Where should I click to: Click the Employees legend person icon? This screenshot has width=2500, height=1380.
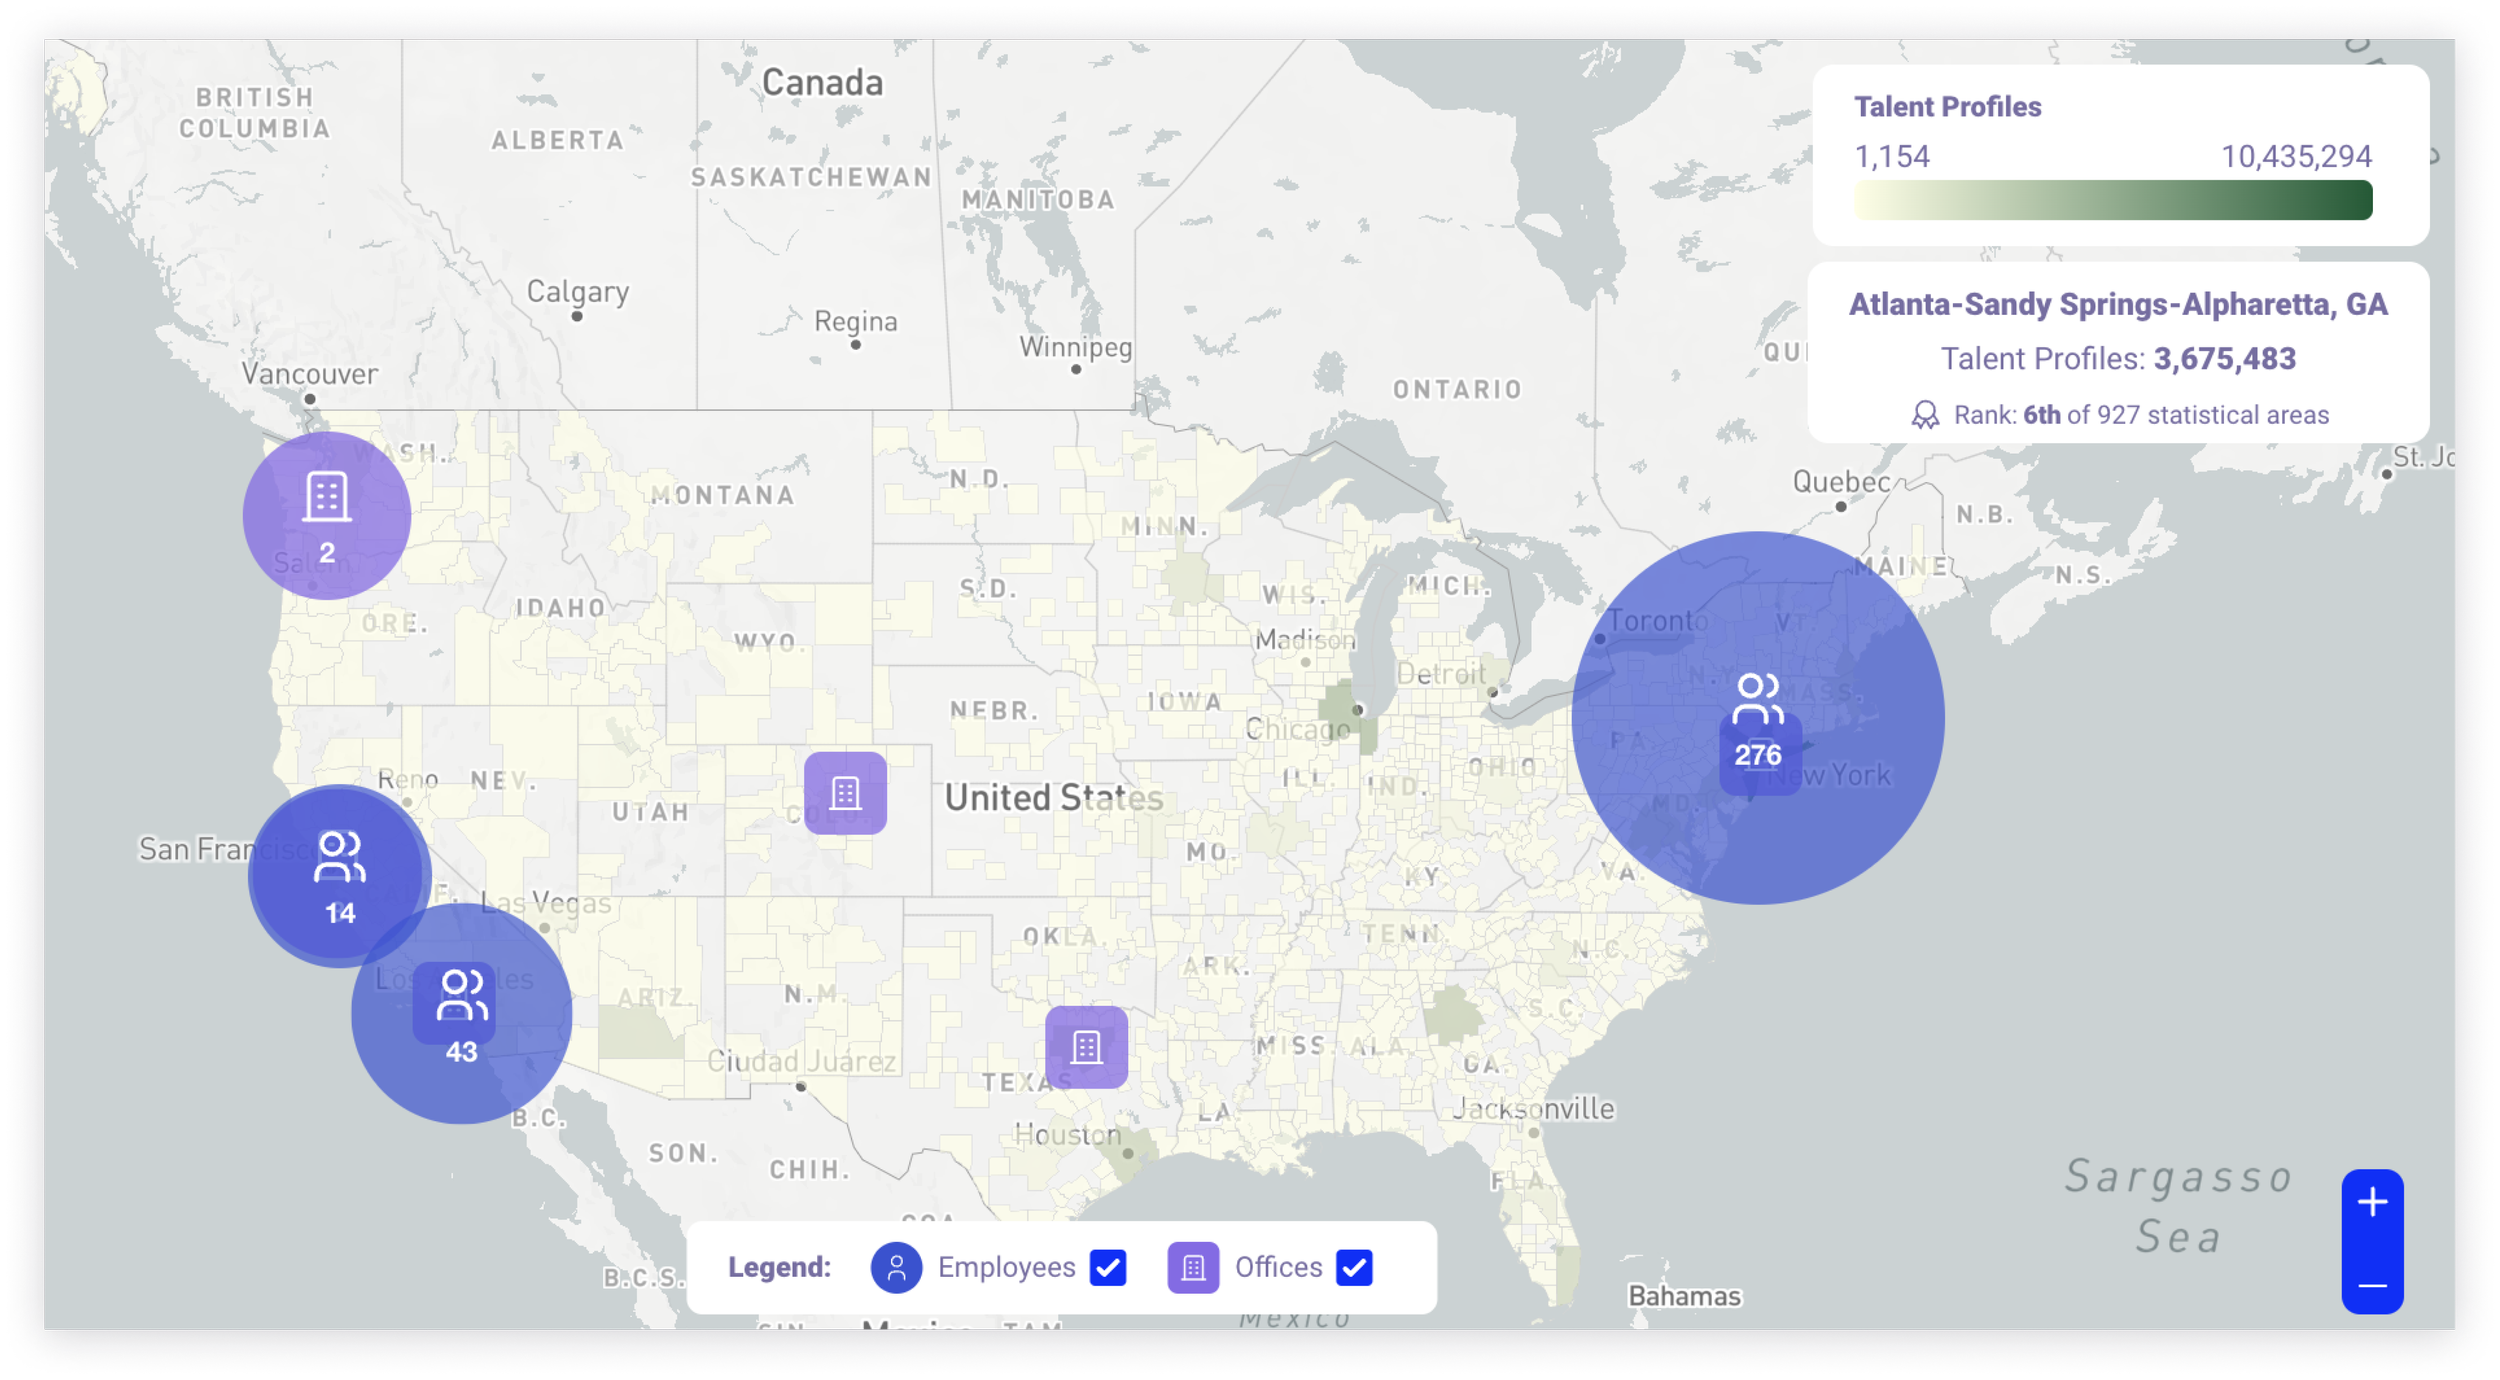tap(896, 1267)
